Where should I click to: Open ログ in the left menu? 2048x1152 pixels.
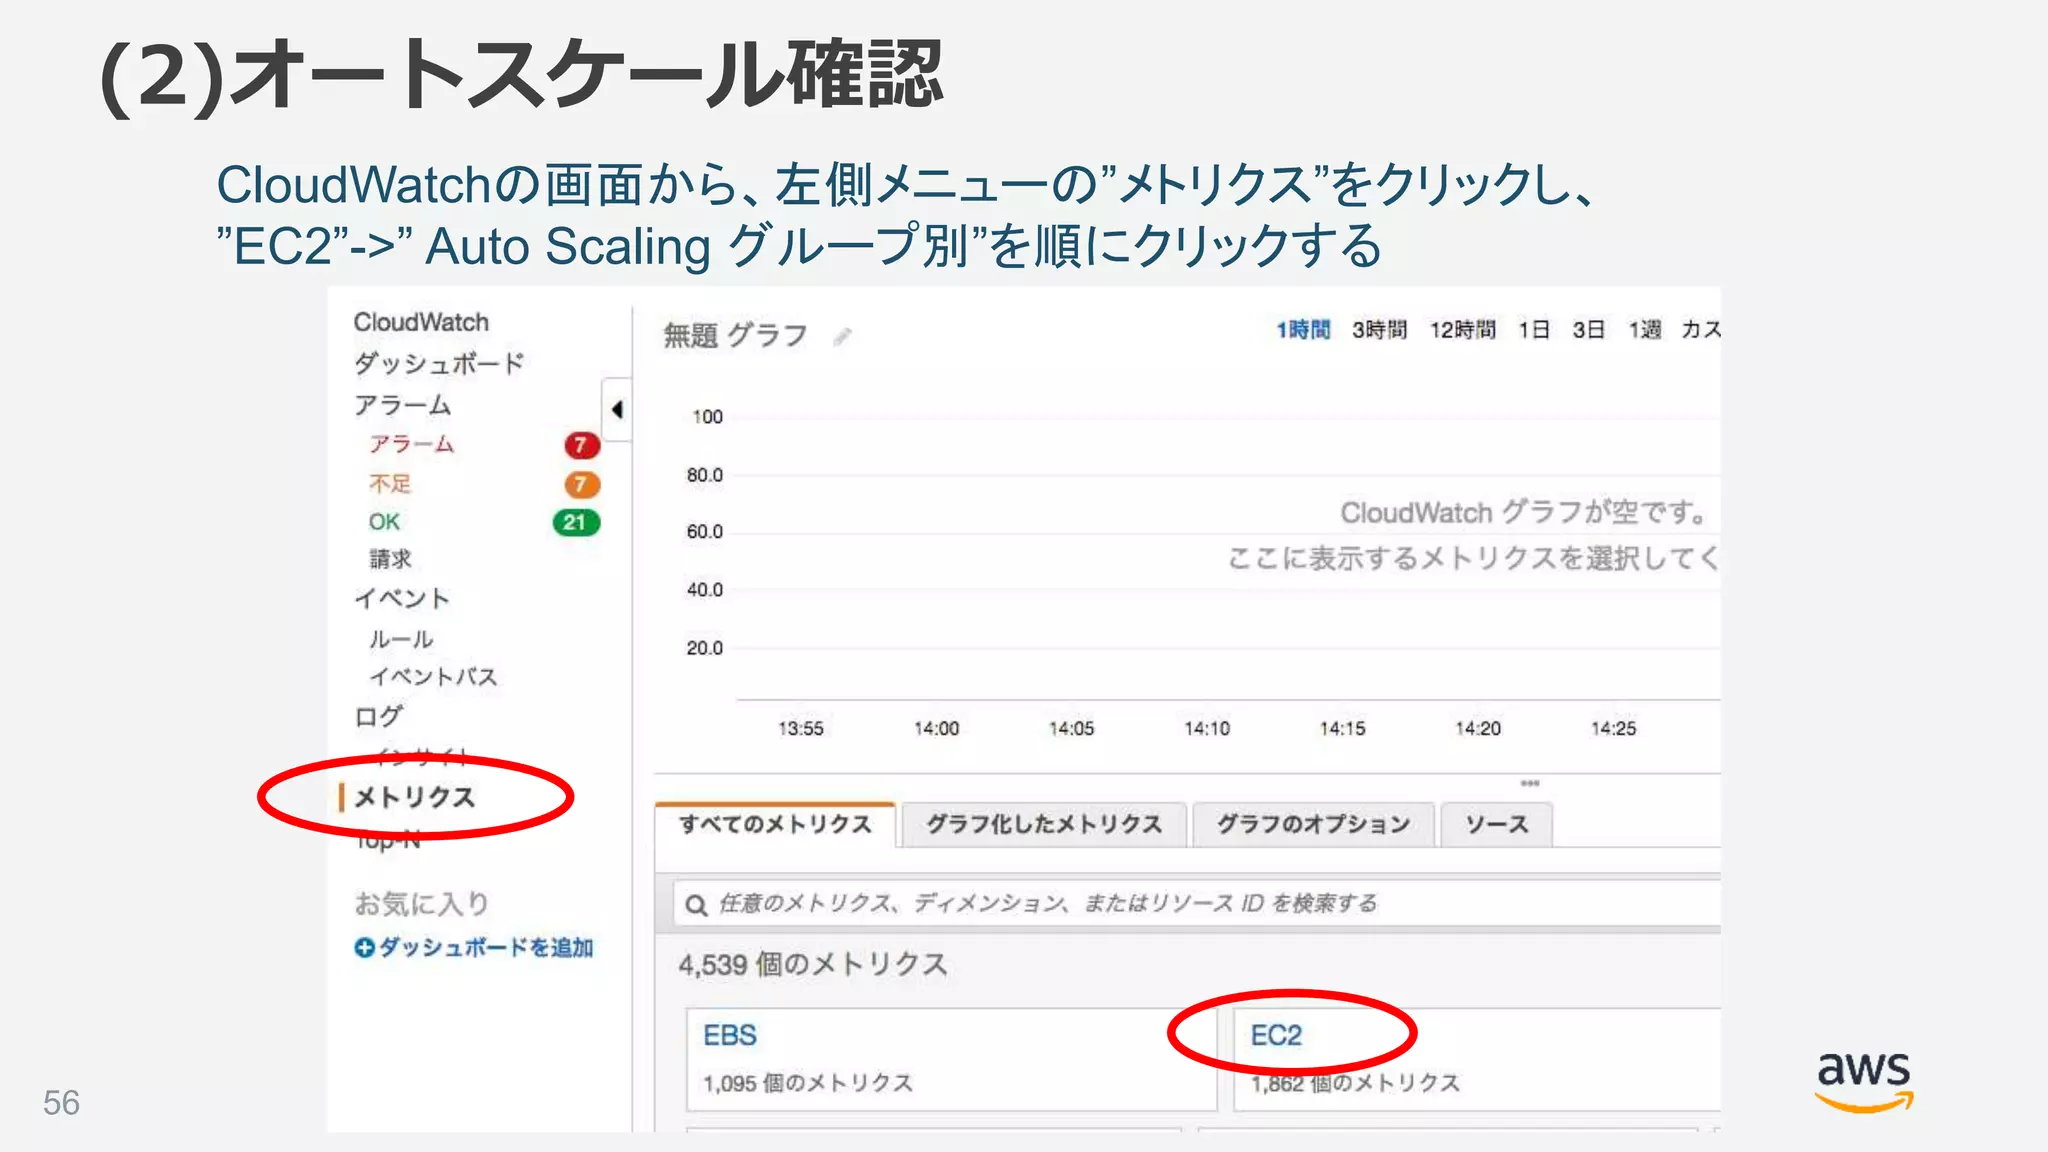click(378, 716)
